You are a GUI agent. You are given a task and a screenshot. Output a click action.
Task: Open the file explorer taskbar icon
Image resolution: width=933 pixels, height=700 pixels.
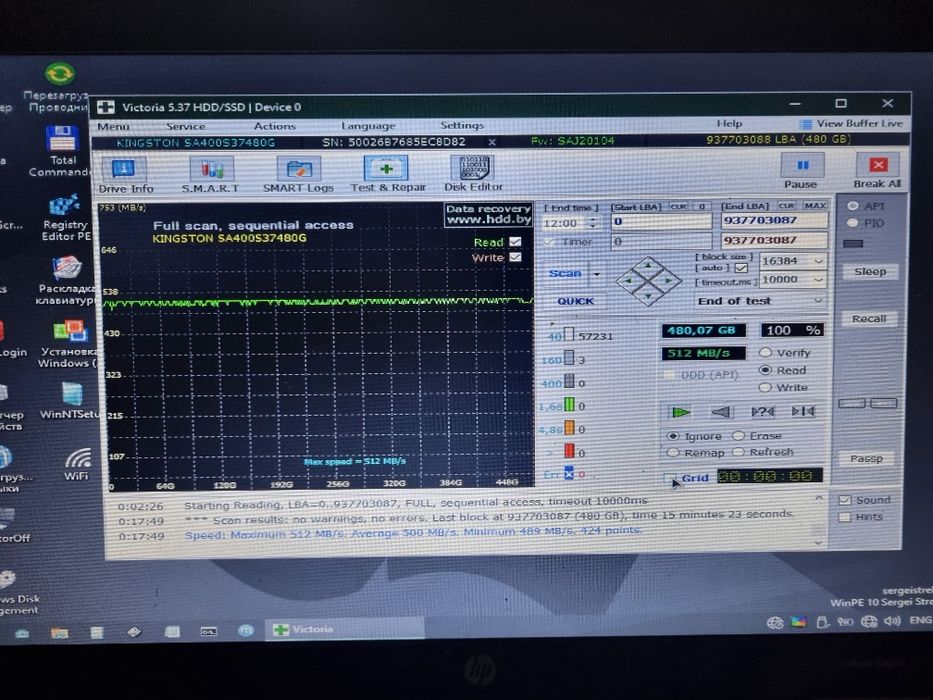pyautogui.click(x=59, y=632)
